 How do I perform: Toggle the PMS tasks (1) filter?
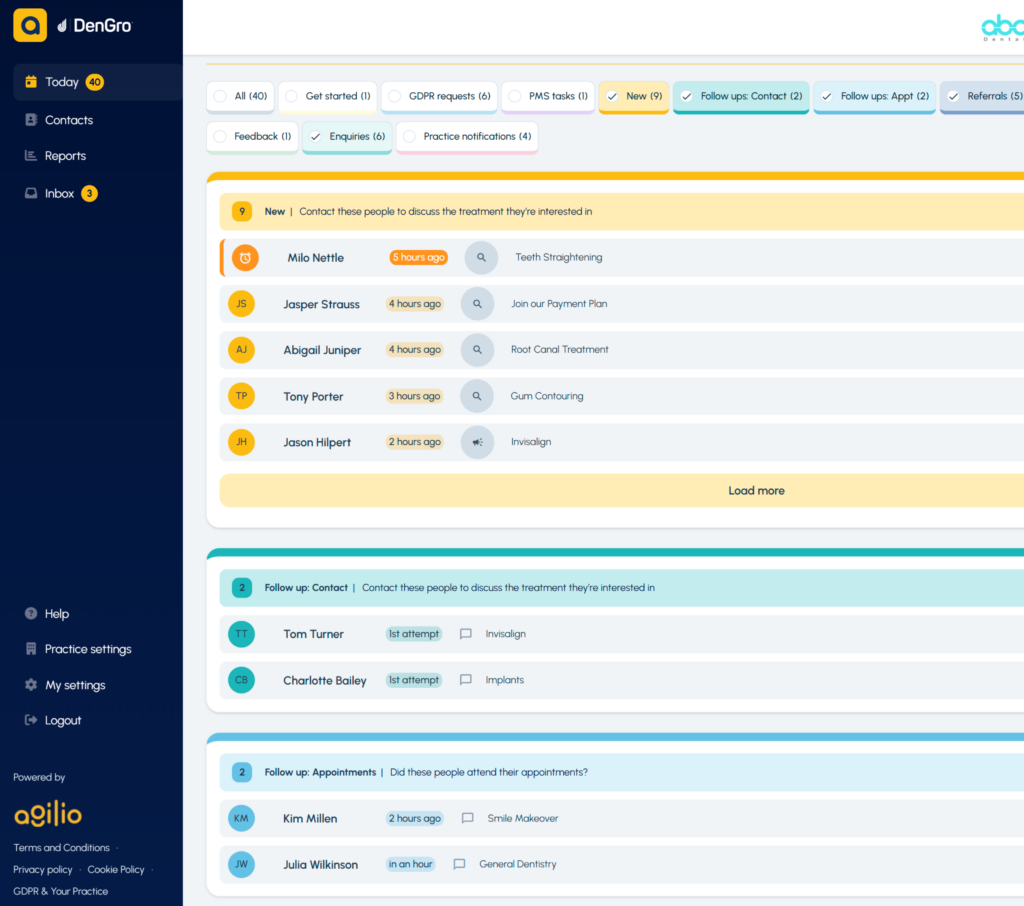coord(548,97)
